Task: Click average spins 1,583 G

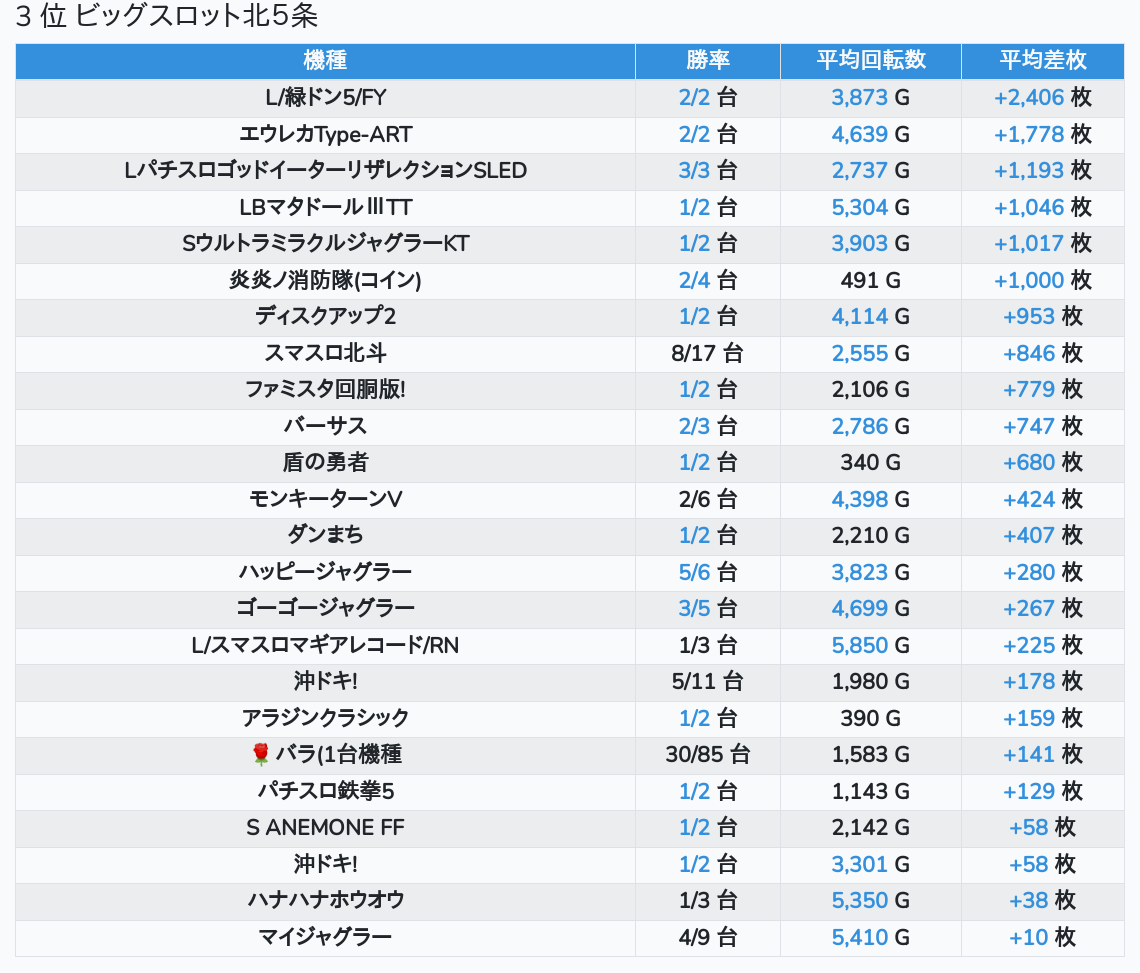Action: coord(870,755)
